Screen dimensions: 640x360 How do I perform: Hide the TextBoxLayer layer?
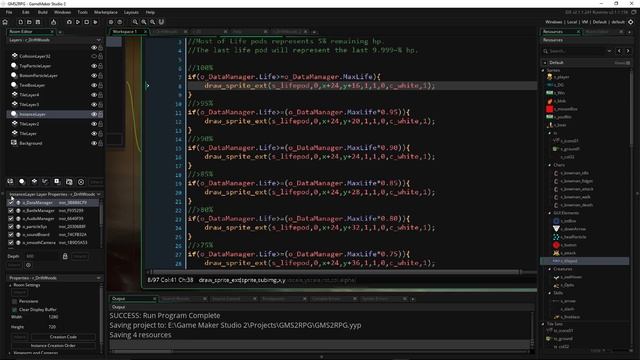94,85
